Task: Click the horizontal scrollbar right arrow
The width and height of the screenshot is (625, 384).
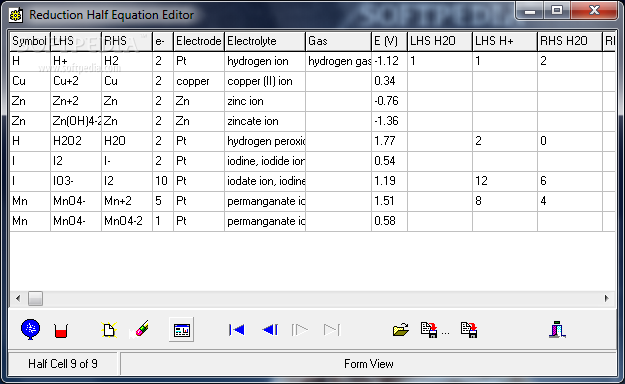Action: [607, 298]
